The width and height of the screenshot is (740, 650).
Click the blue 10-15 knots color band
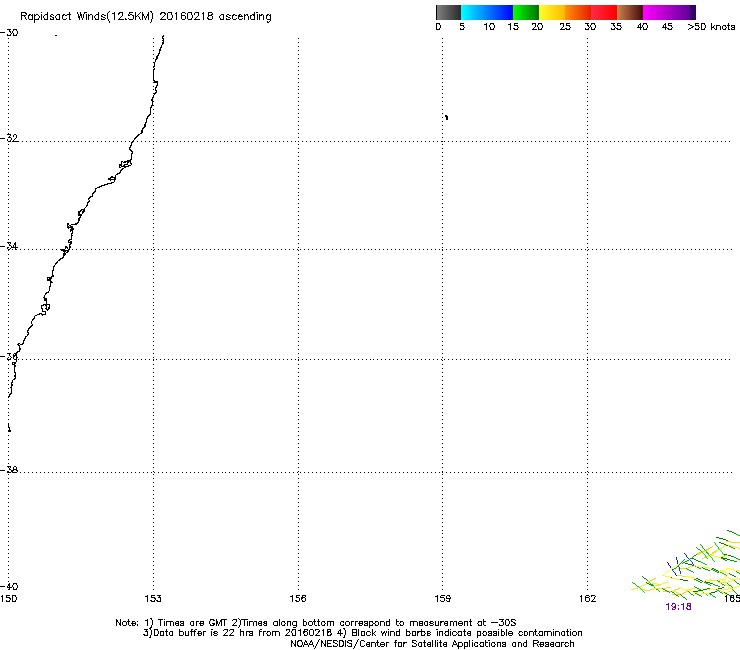pyautogui.click(x=500, y=12)
